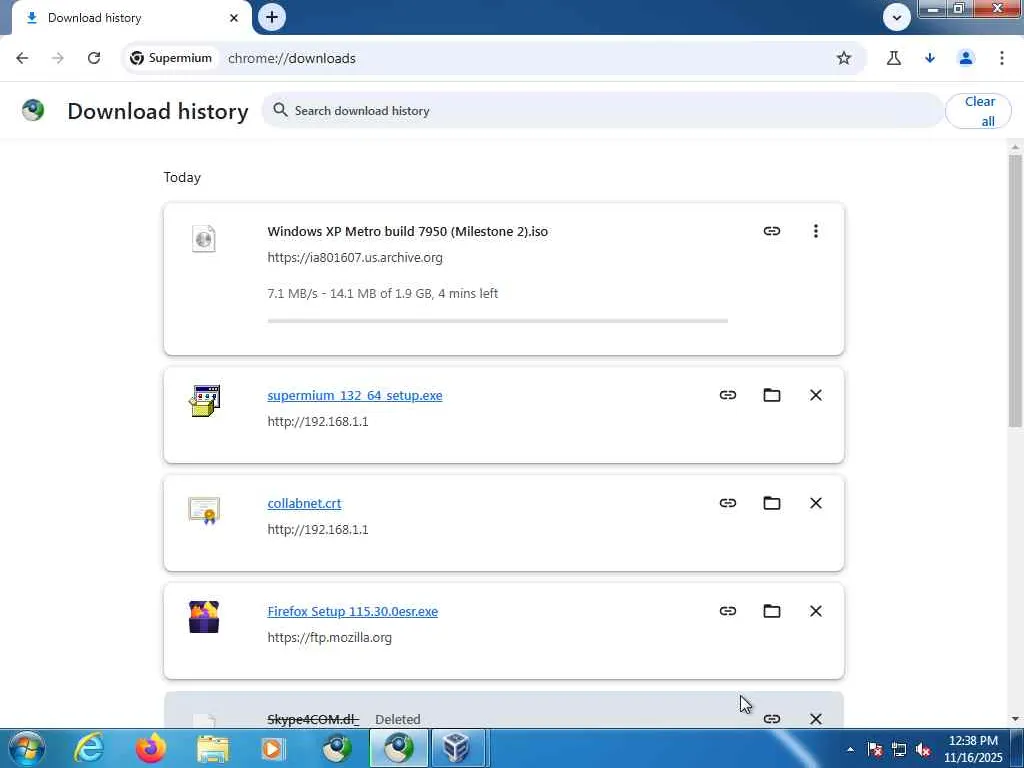1024x768 pixels.
Task: Click the muted volume tray icon
Action: click(923, 750)
